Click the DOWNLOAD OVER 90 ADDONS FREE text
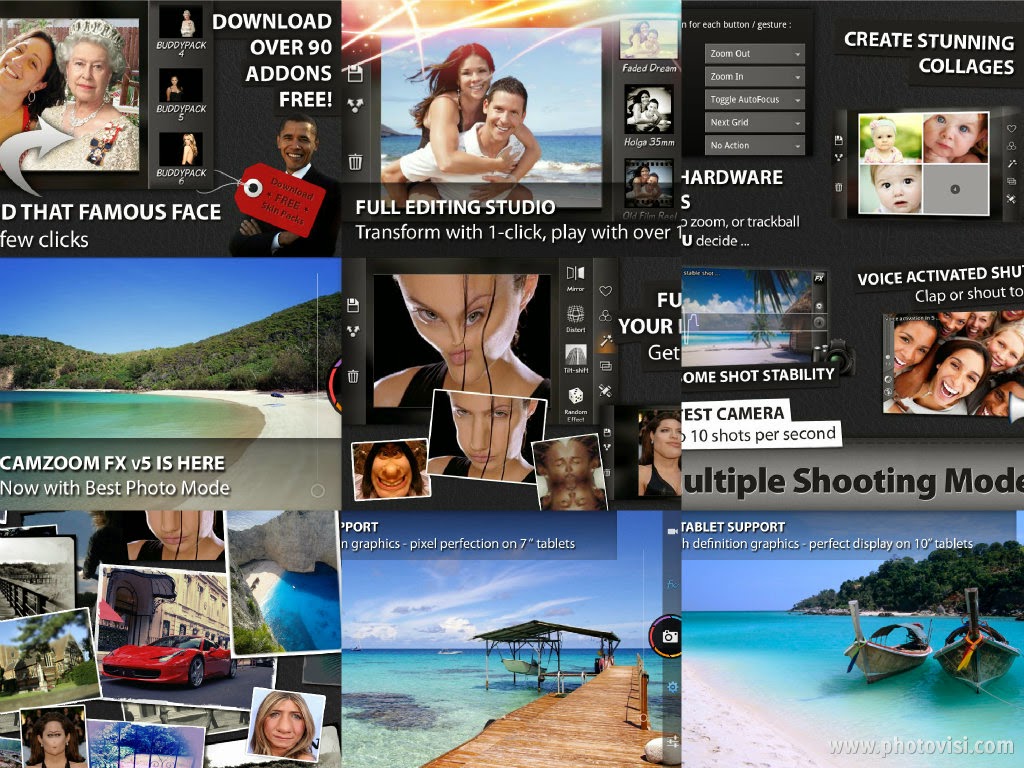This screenshot has height=768, width=1024. [272, 59]
